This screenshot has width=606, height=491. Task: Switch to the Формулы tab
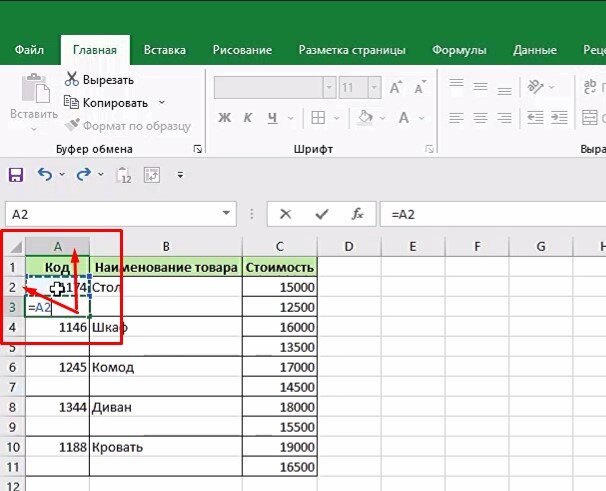click(459, 50)
